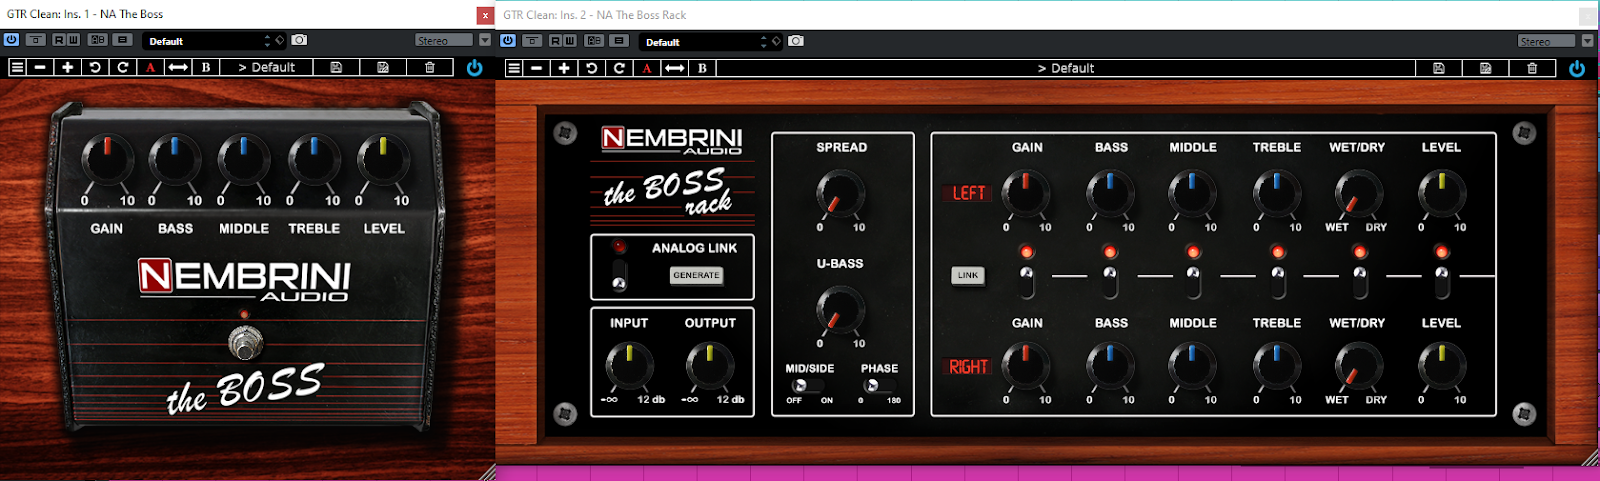The image size is (1600, 481).
Task: Click the U-Bass knob
Action: coord(840,310)
